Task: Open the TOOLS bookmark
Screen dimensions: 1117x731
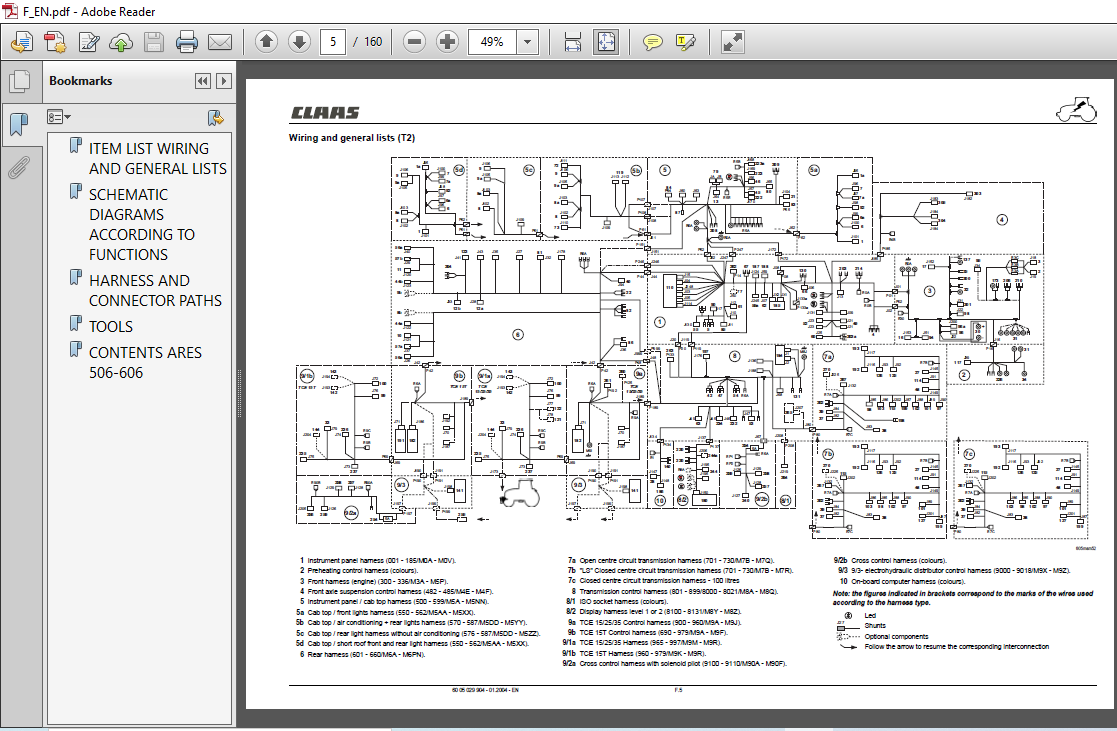Action: point(110,326)
